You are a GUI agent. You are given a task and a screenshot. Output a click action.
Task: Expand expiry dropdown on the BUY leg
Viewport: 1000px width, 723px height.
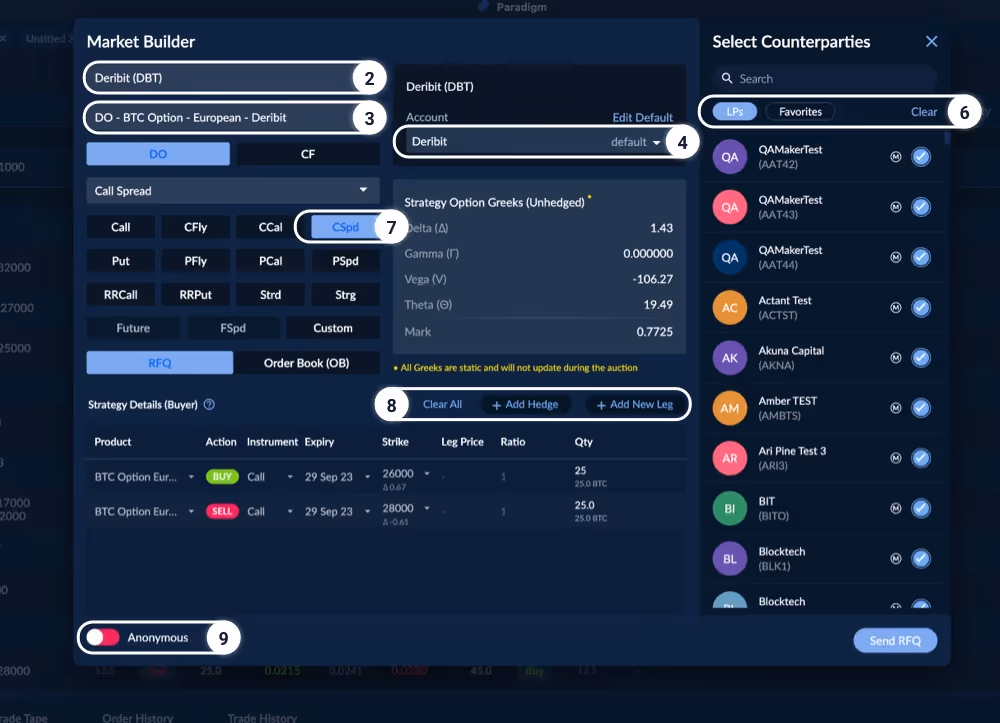point(367,477)
